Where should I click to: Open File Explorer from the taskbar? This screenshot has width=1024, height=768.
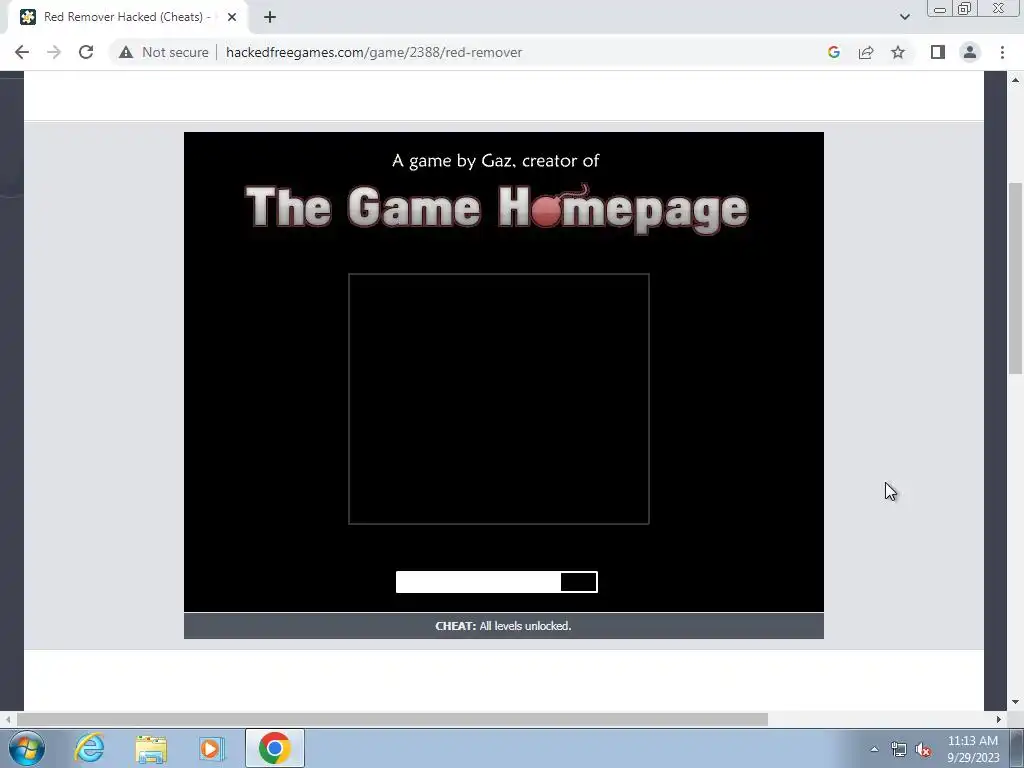151,748
